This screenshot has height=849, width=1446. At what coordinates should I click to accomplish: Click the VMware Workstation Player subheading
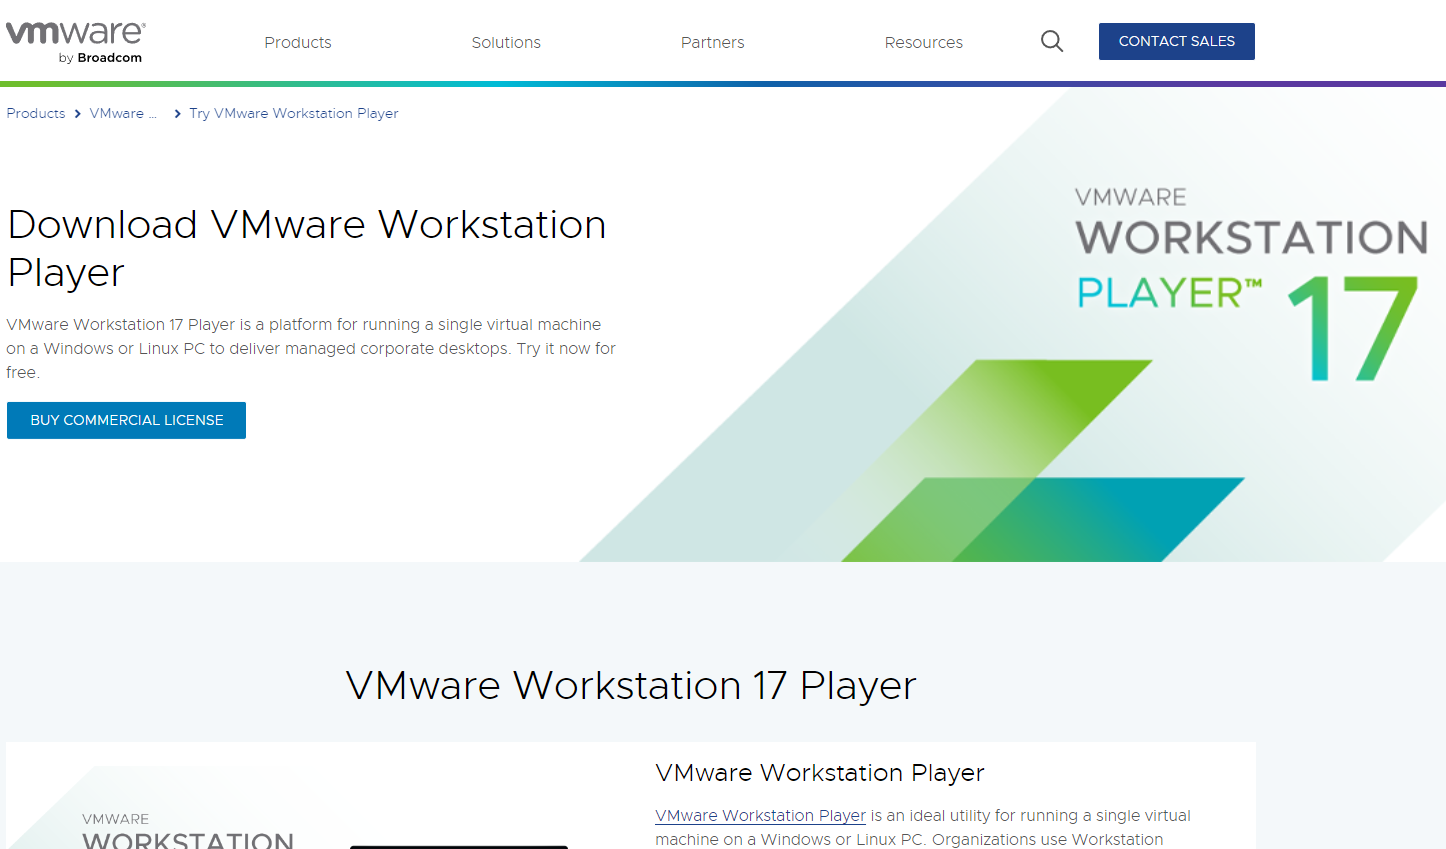820,772
